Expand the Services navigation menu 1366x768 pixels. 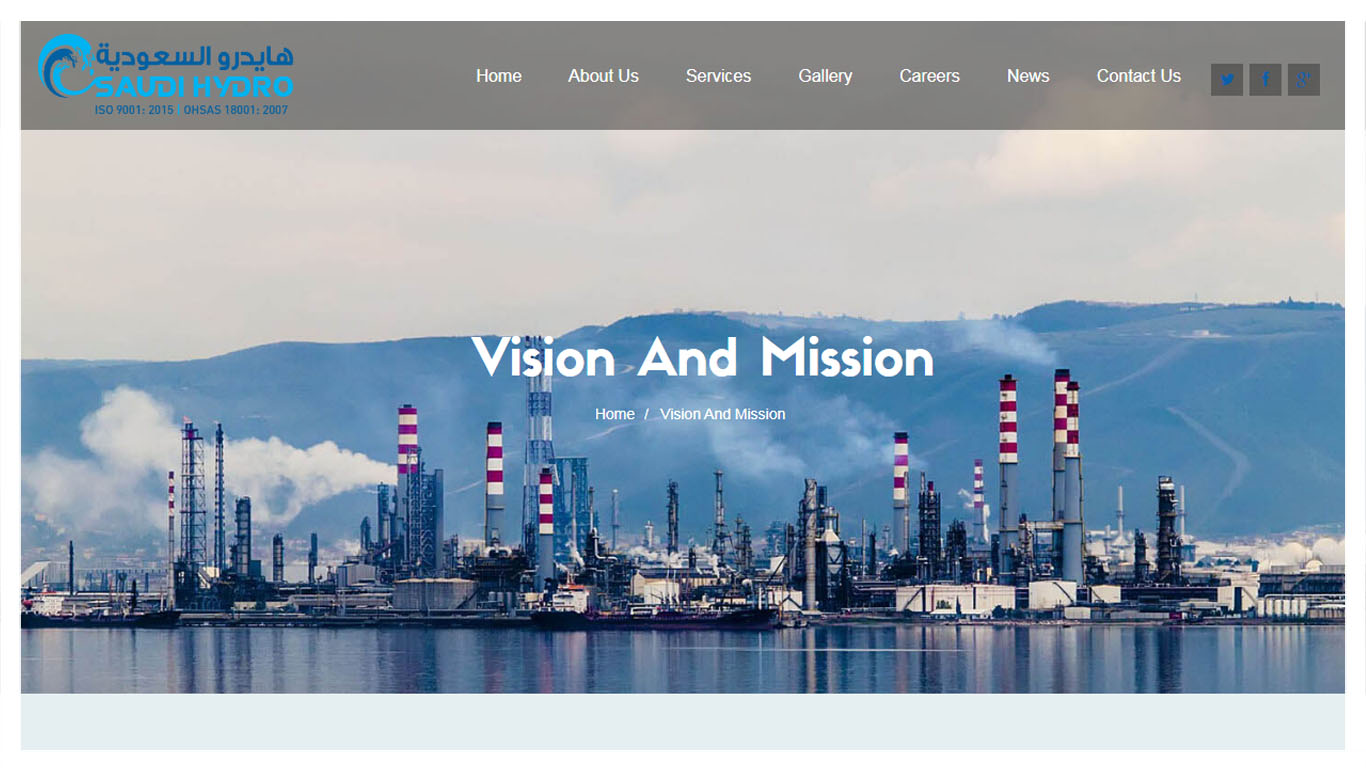coord(718,75)
